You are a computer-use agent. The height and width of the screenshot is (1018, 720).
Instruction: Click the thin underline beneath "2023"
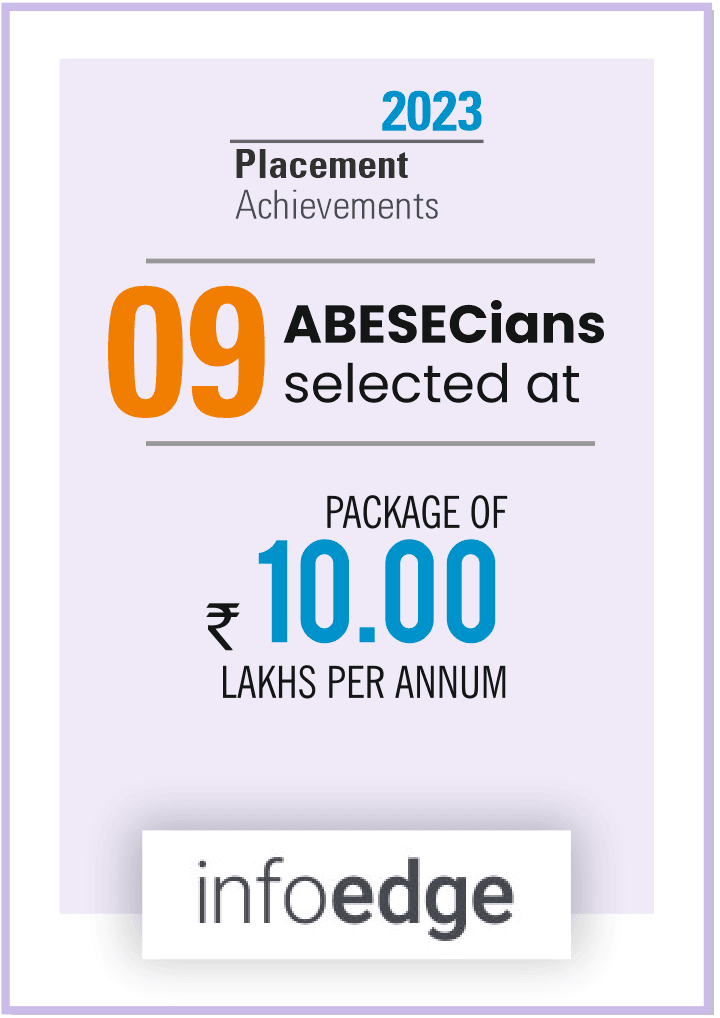pos(356,141)
